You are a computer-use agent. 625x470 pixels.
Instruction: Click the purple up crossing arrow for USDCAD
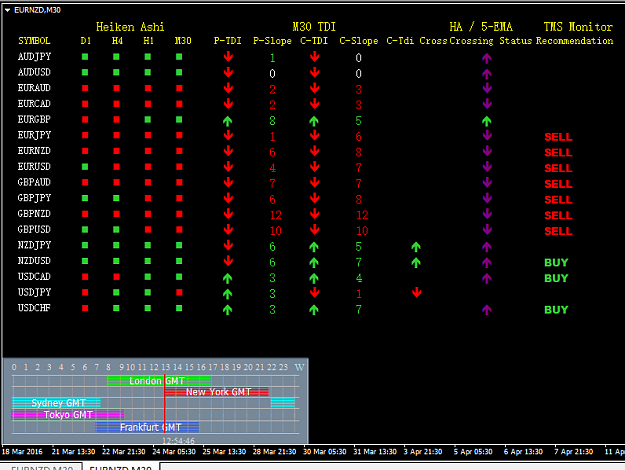click(x=486, y=278)
